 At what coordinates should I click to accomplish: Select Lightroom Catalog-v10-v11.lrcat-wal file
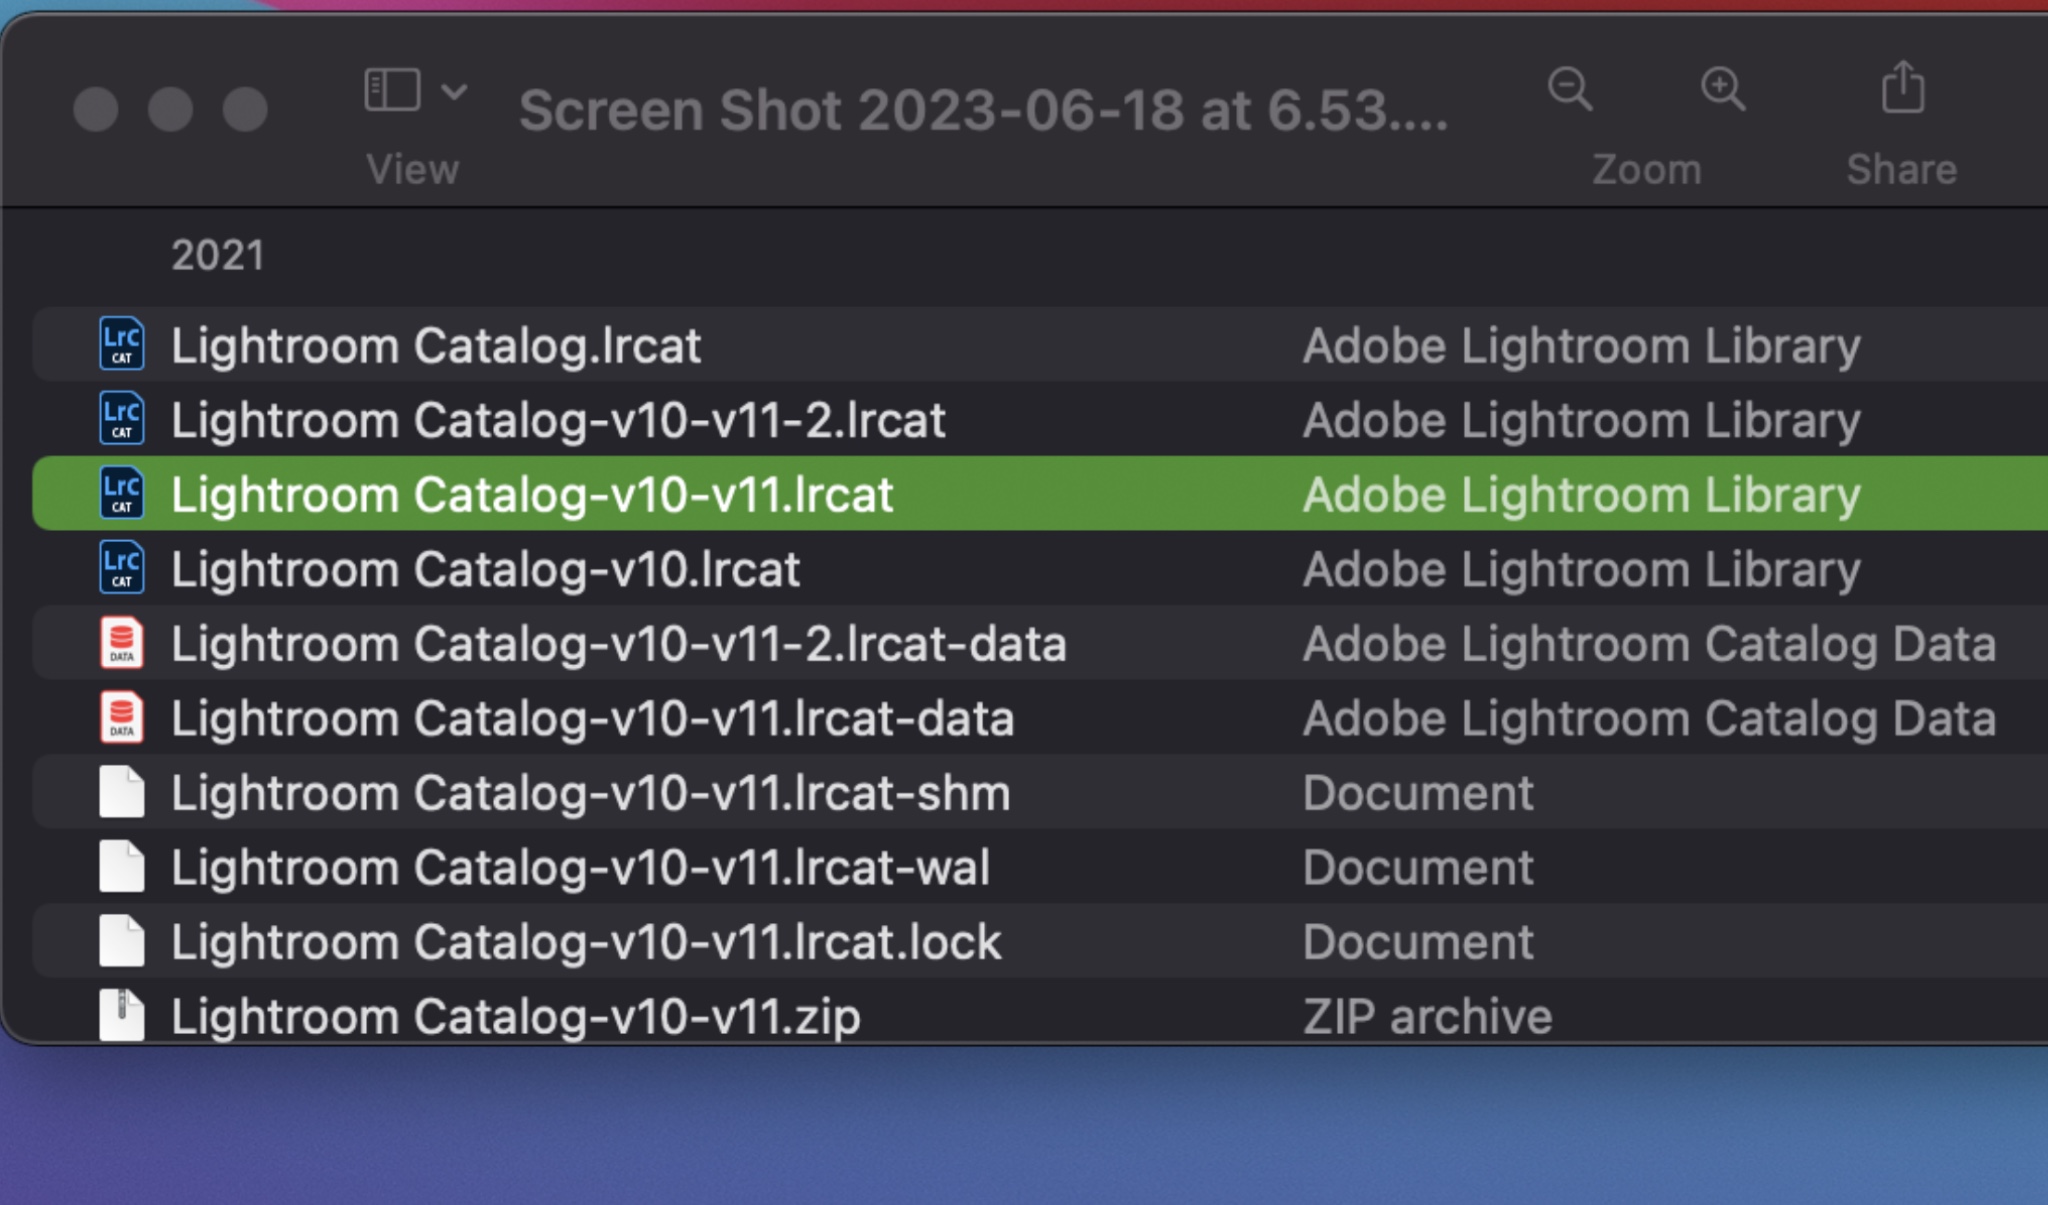tap(580, 867)
